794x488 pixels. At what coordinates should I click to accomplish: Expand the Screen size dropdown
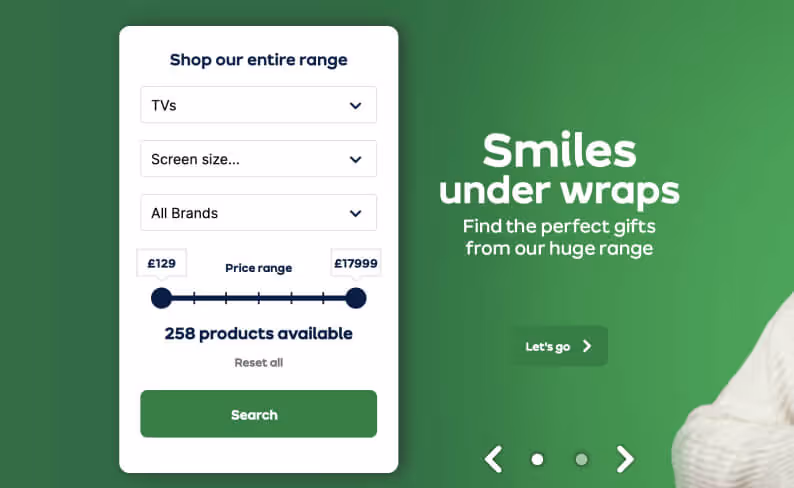coord(258,159)
